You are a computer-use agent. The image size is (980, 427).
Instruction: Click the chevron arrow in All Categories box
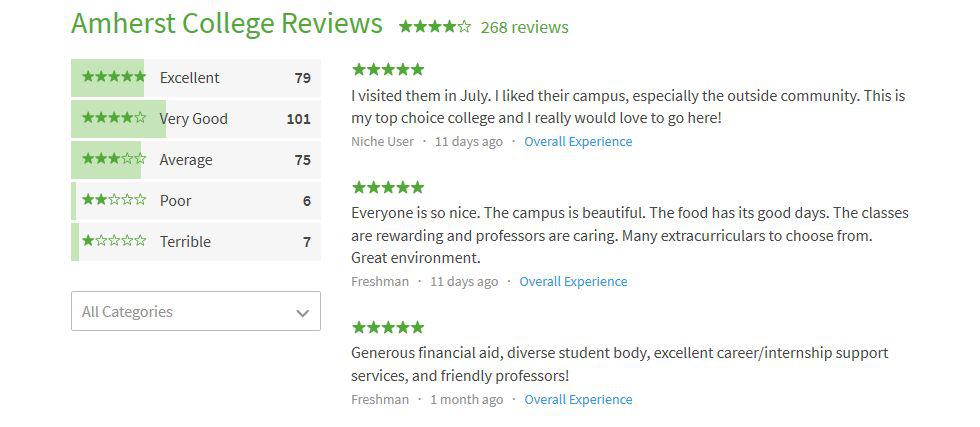click(x=302, y=313)
